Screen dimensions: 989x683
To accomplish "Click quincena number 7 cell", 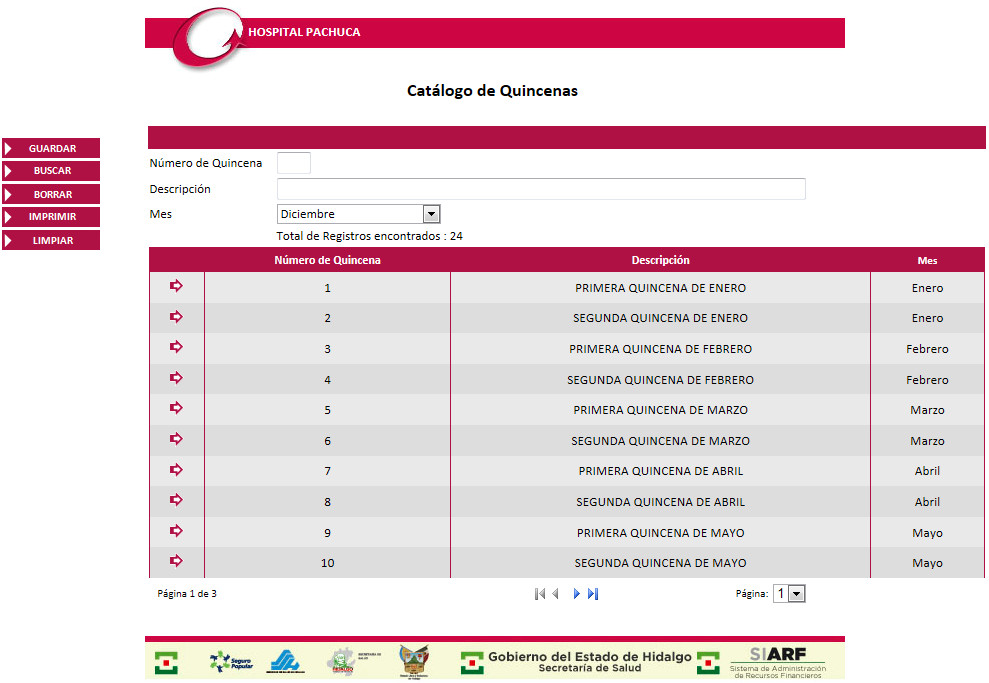I will point(327,471).
